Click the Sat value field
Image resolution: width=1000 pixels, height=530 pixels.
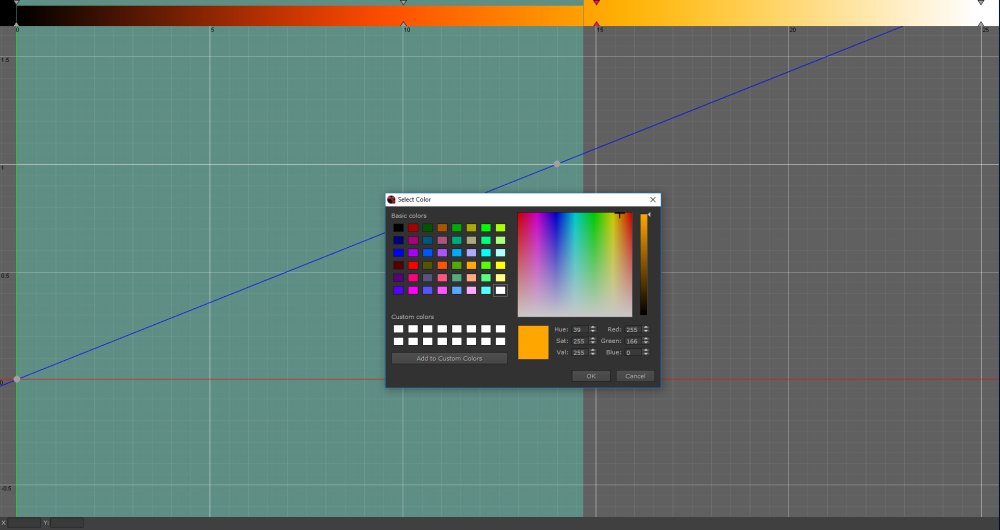(x=580, y=341)
